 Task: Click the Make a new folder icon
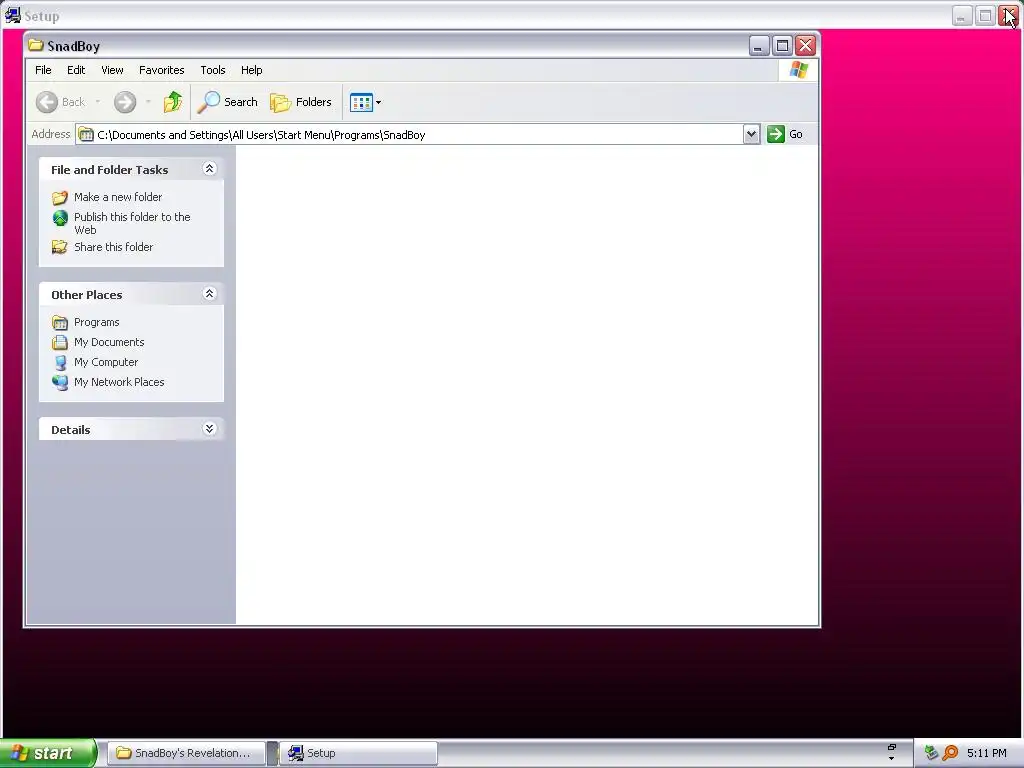tap(60, 197)
